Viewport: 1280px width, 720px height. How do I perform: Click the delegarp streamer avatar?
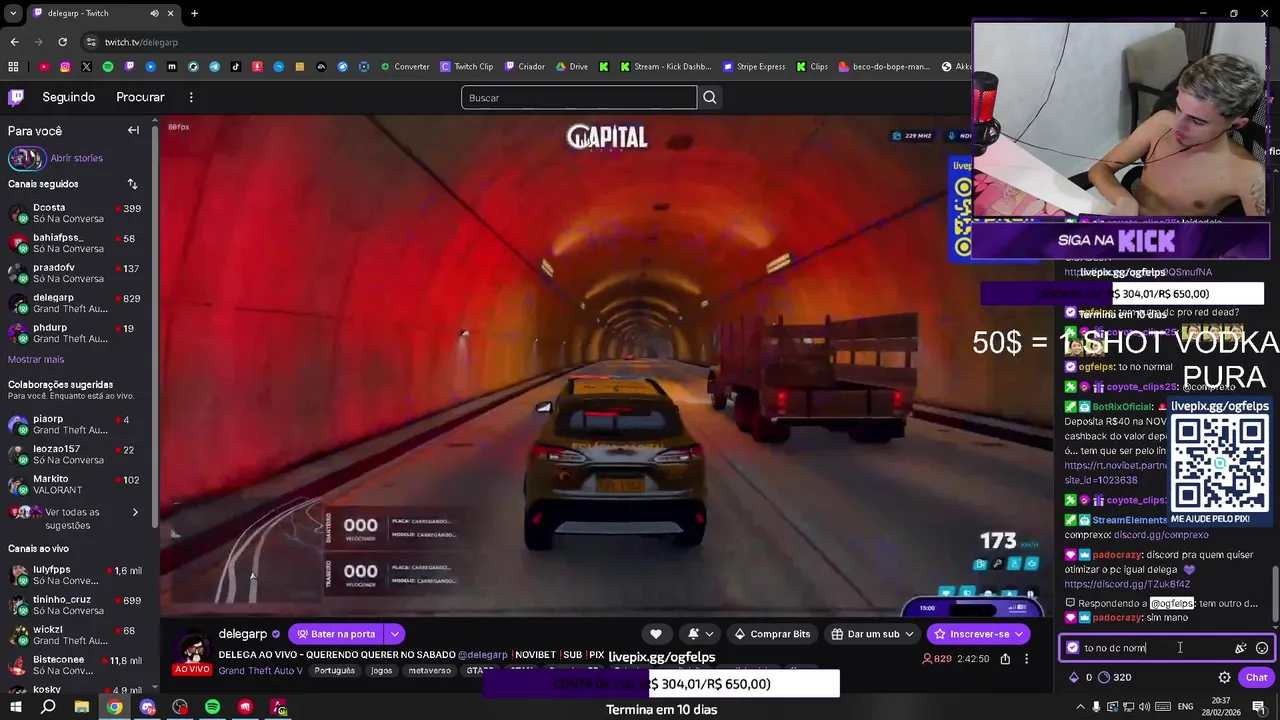pyautogui.click(x=192, y=646)
